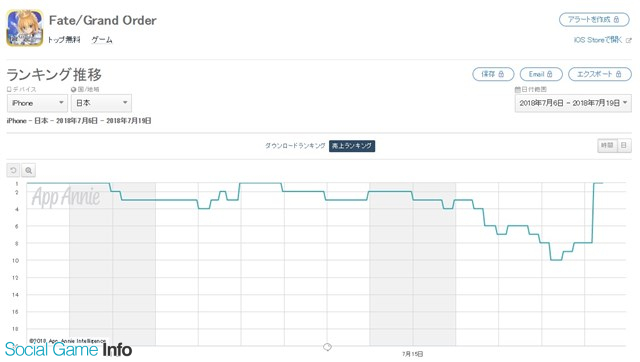Select the magnifier zoom tool icon

(x=28, y=170)
